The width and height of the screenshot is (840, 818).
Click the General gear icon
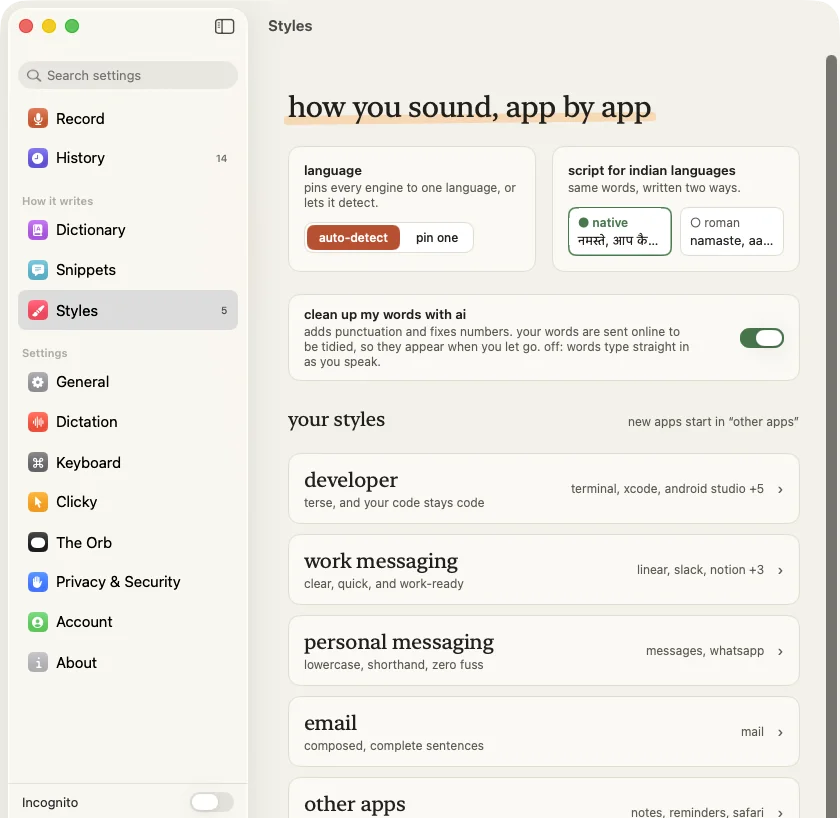pos(38,382)
